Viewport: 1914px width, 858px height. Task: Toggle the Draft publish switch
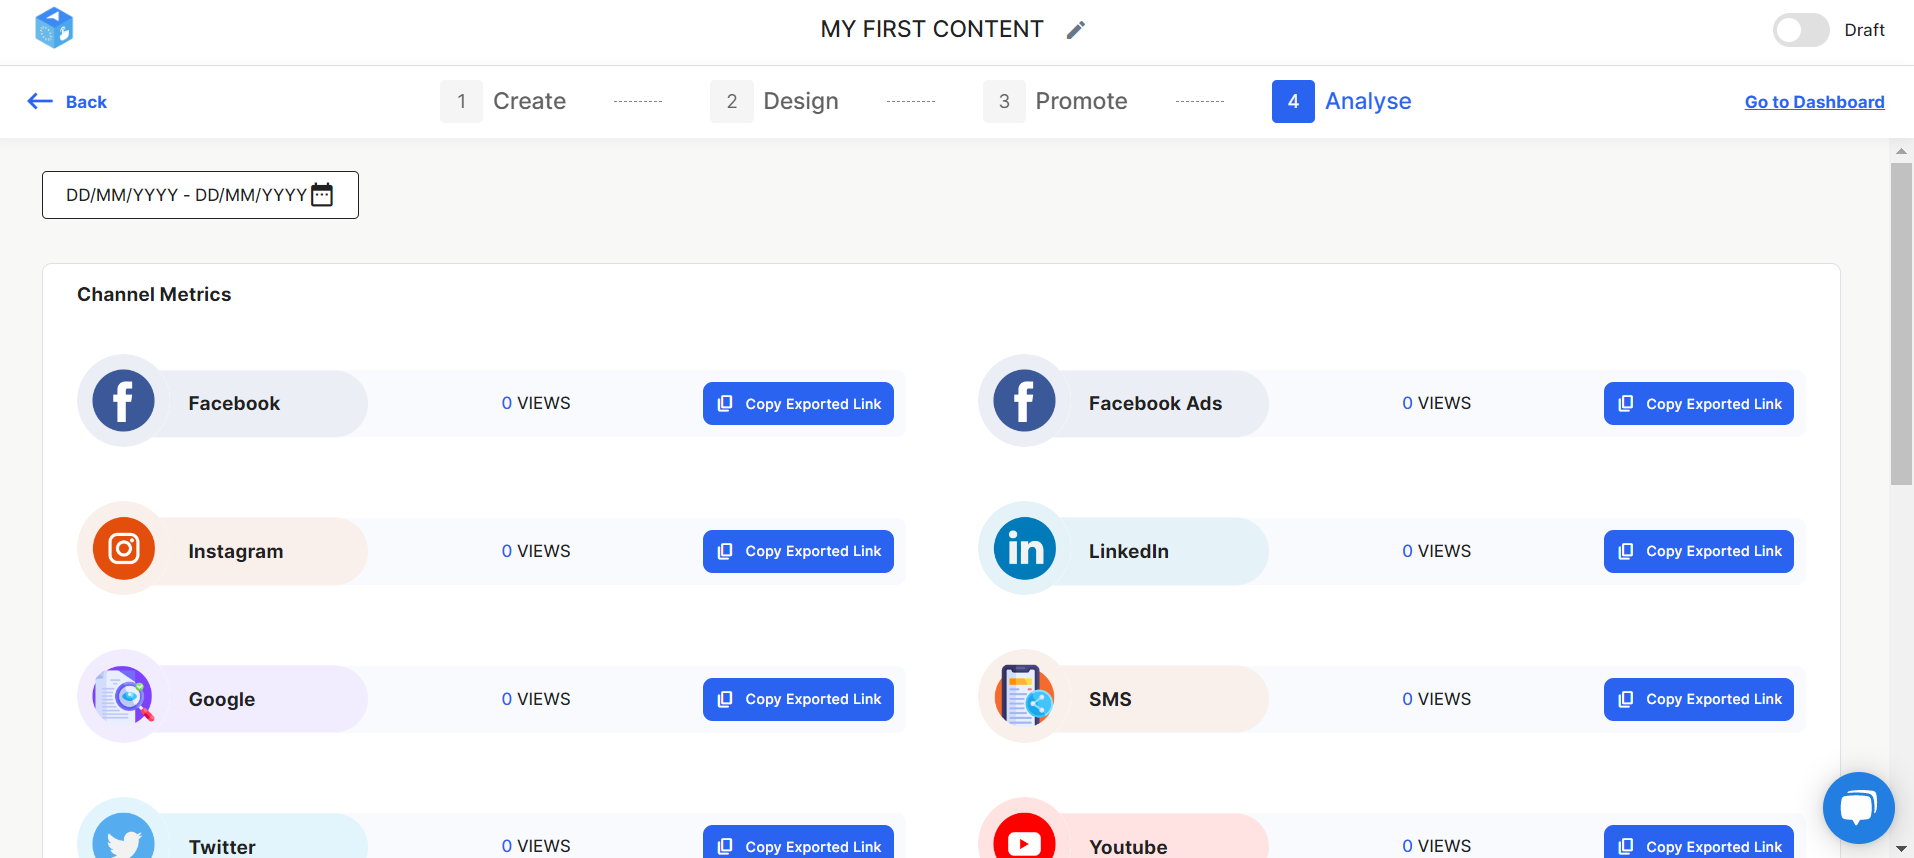pos(1801,30)
